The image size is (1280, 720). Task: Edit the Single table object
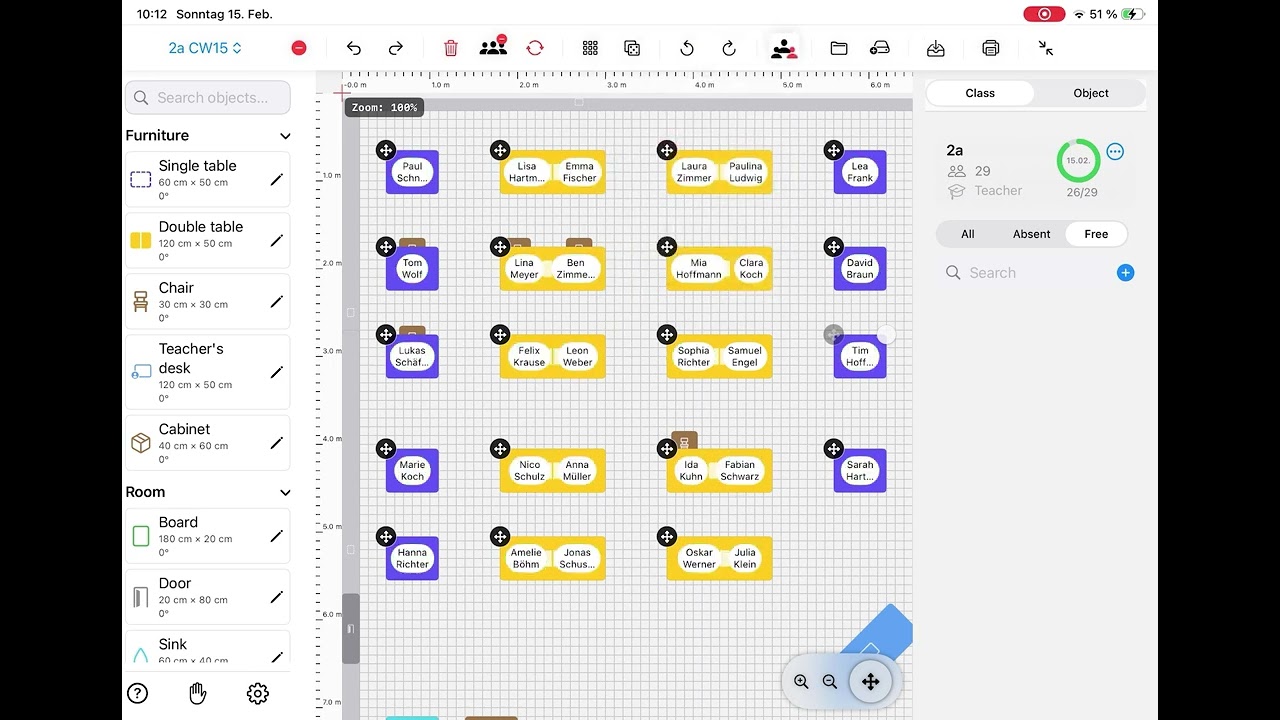tap(277, 180)
